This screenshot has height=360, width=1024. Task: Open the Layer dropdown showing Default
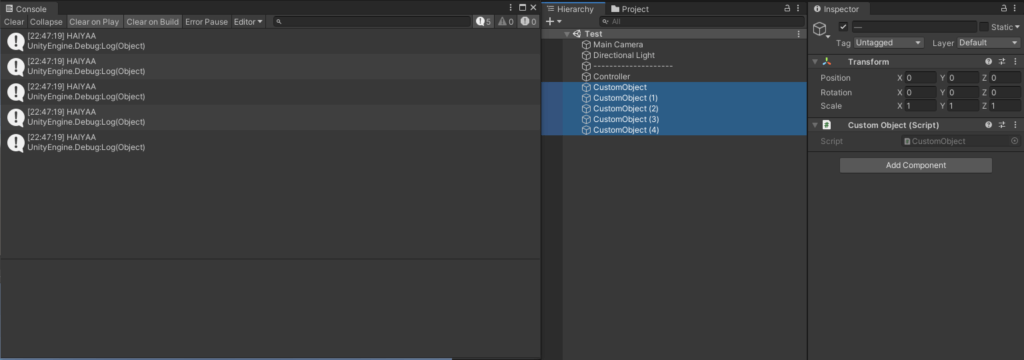click(988, 42)
